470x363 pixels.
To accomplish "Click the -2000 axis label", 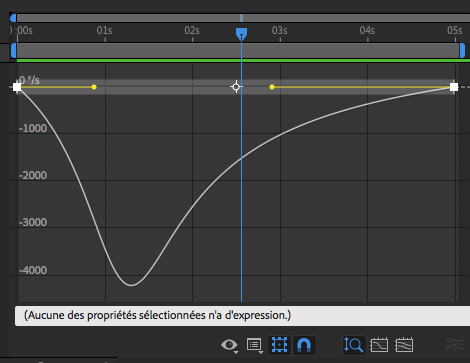I will pos(33,175).
